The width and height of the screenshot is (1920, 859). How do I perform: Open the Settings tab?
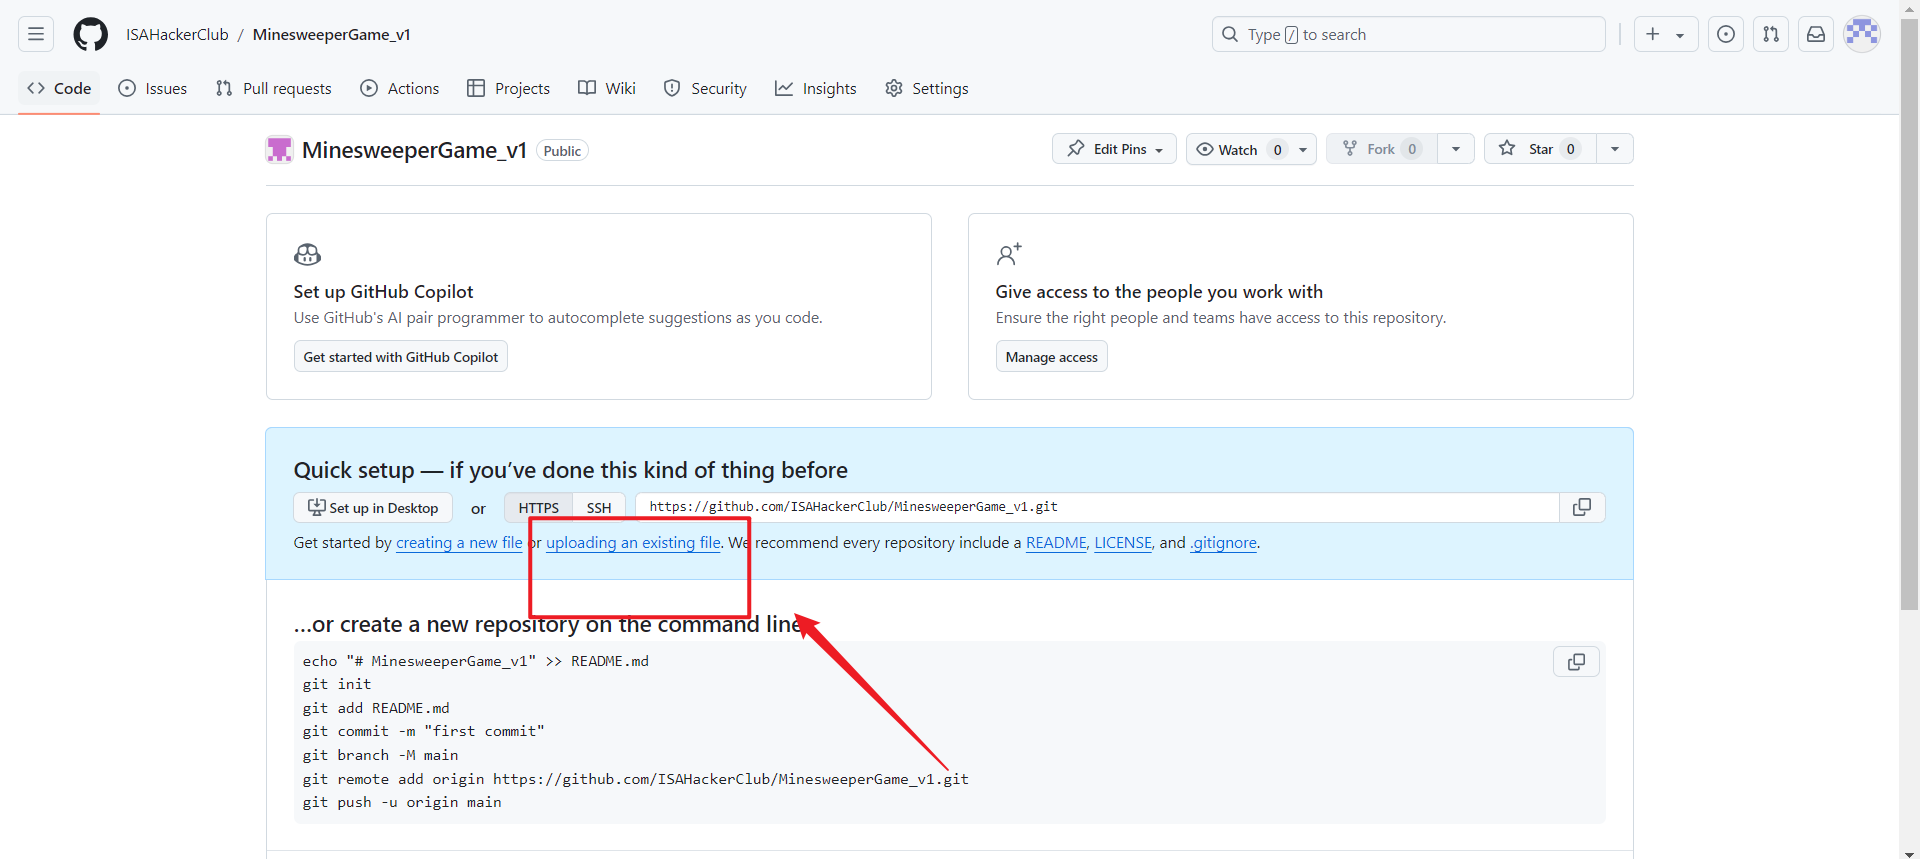pos(927,88)
